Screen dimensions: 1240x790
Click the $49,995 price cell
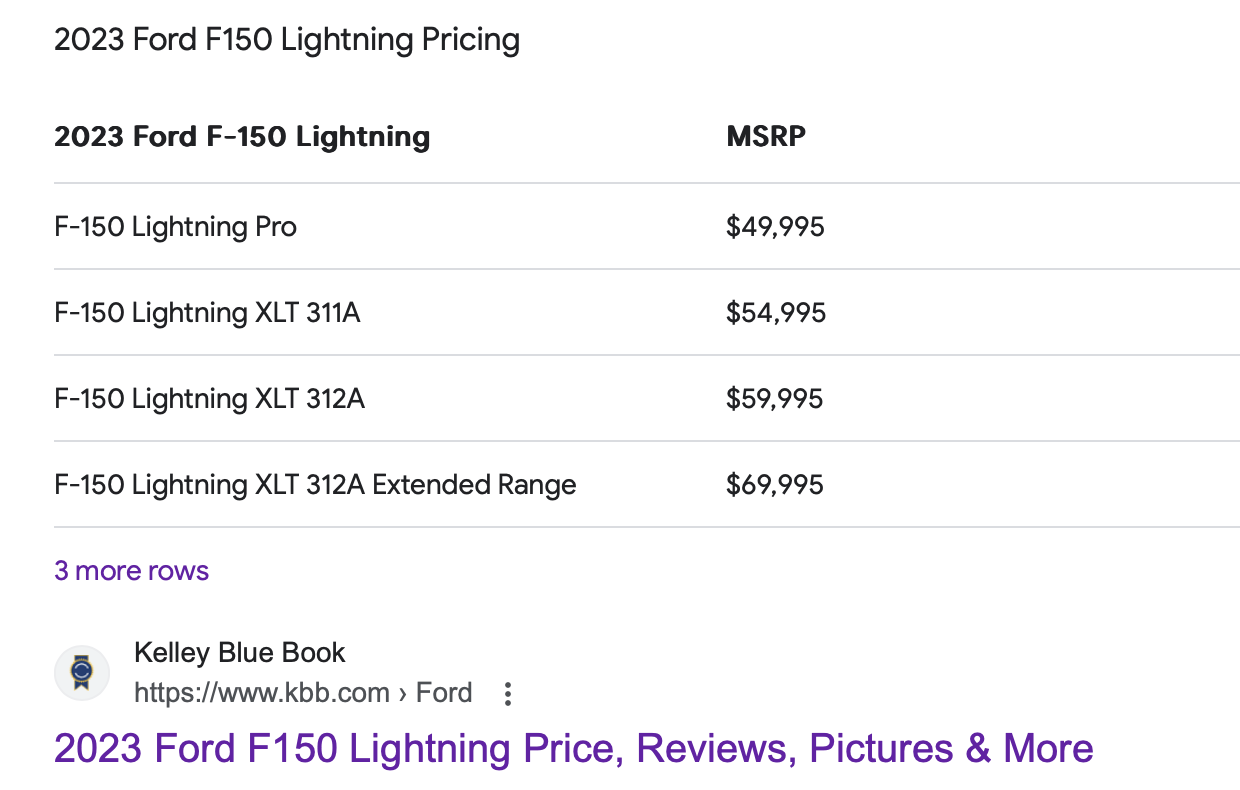click(x=776, y=227)
